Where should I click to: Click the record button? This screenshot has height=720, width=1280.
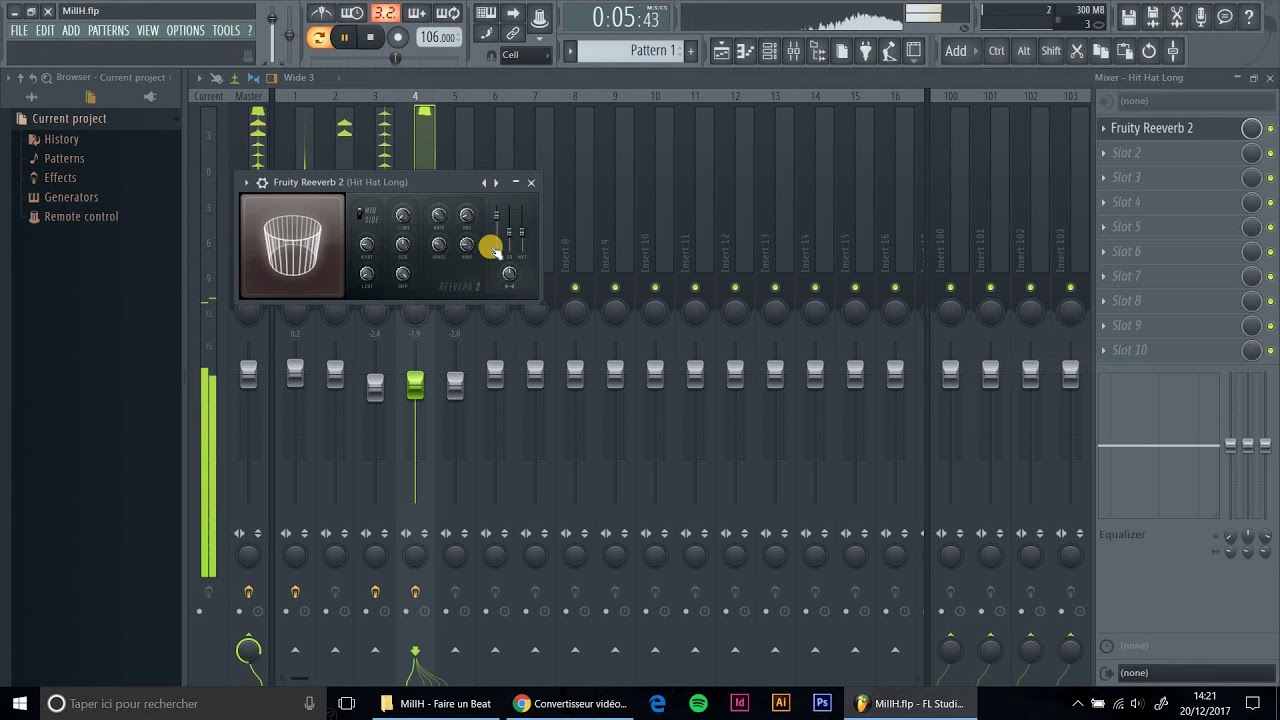pyautogui.click(x=397, y=38)
